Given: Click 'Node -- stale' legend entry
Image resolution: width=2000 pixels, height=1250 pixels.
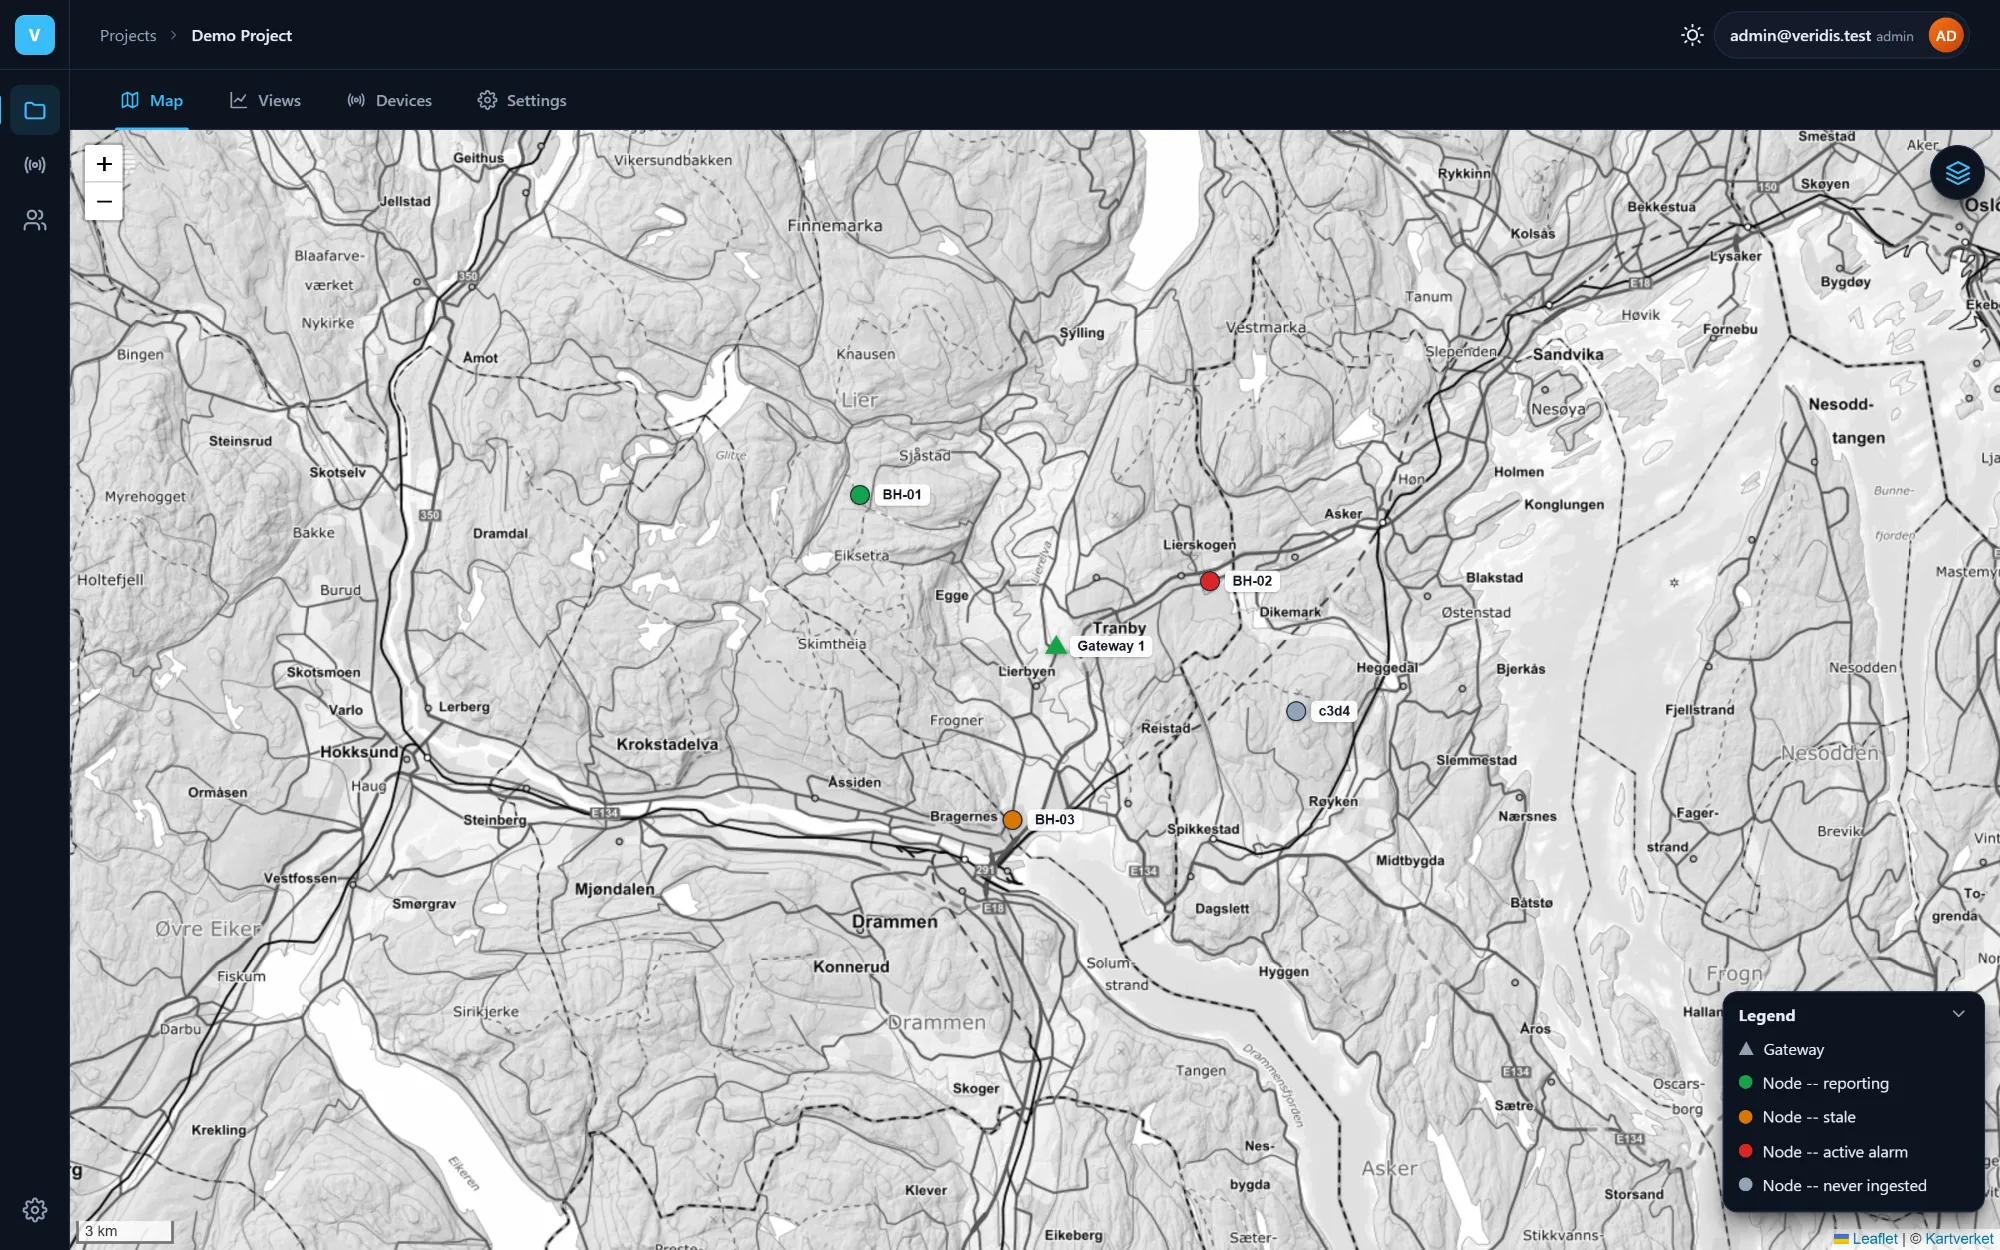Looking at the screenshot, I should (x=1797, y=1117).
